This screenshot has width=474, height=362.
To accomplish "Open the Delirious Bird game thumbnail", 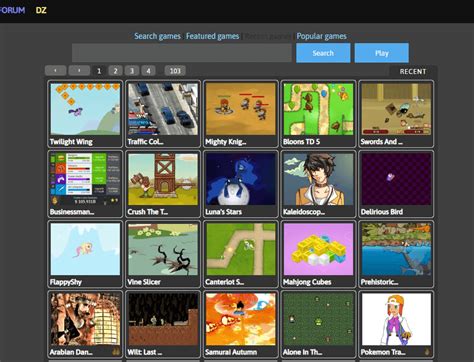I will pos(396,179).
